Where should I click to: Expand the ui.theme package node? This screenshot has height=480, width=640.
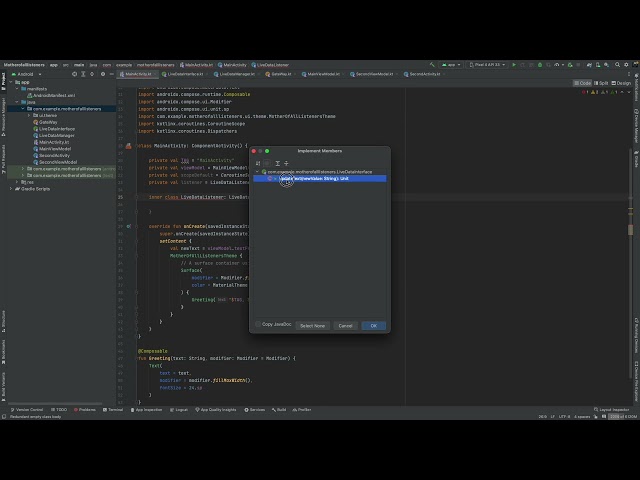click(x=29, y=116)
